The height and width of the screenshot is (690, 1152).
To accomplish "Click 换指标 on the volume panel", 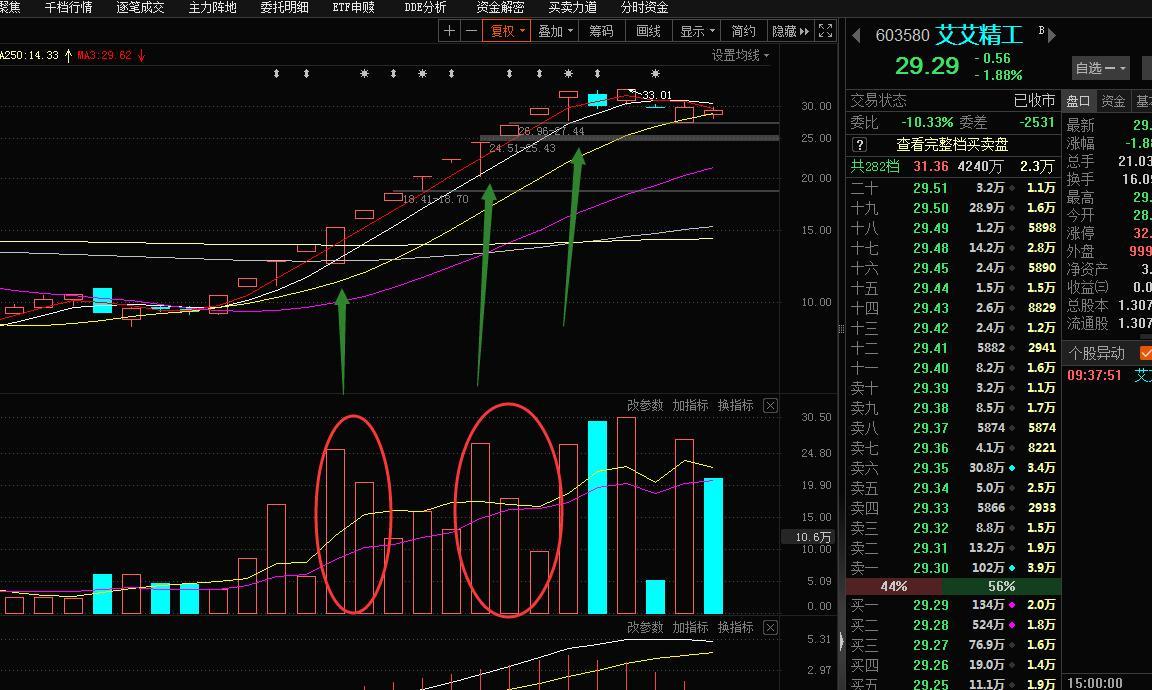I will [735, 405].
